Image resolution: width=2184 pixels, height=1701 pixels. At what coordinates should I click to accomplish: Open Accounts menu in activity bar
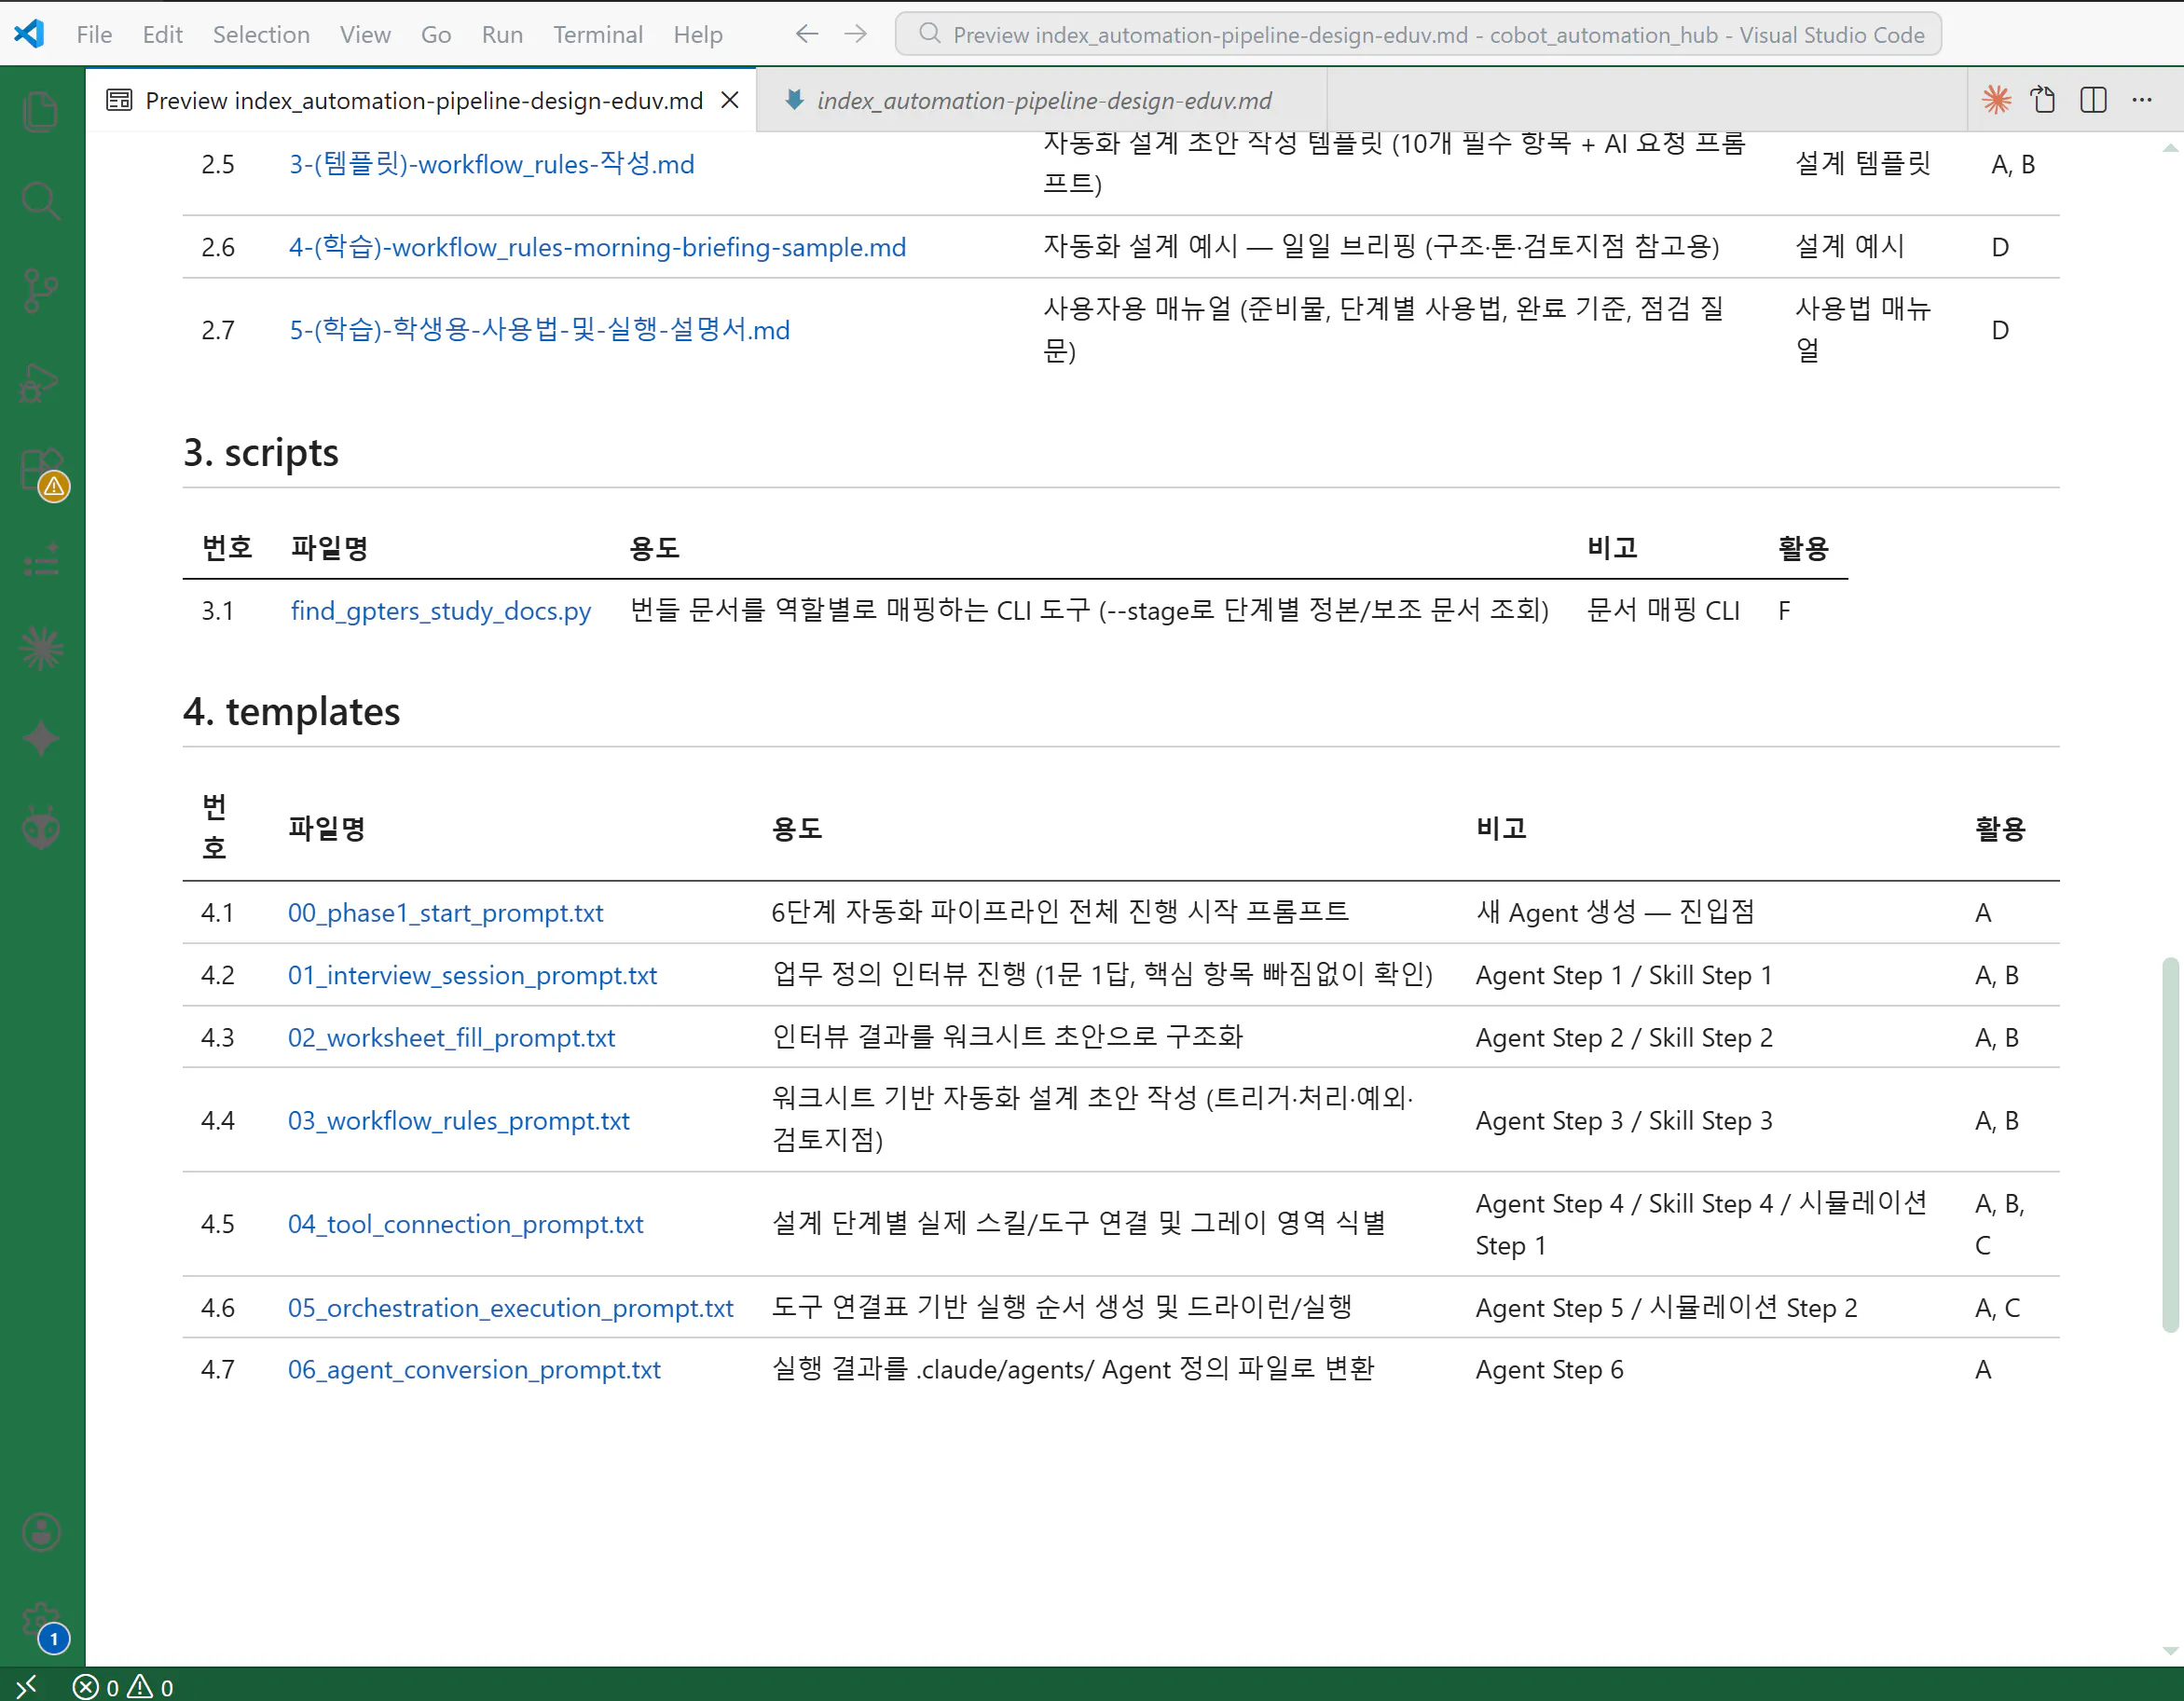point(41,1532)
